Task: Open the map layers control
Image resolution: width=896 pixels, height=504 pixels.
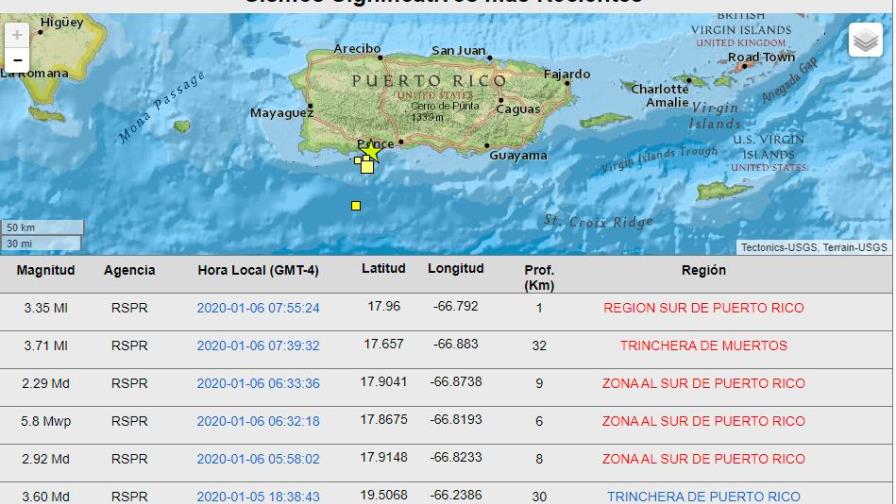Action: 866,40
